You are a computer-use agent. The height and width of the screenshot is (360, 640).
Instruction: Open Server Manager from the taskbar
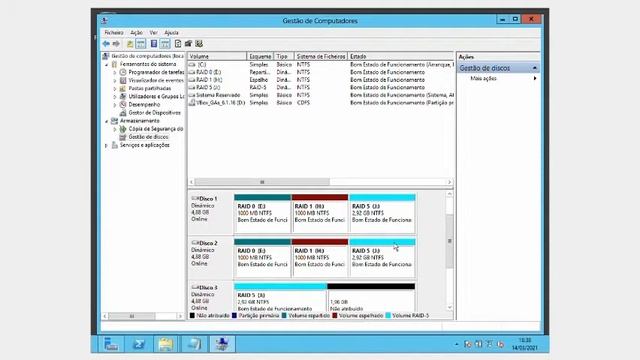[x=111, y=344]
